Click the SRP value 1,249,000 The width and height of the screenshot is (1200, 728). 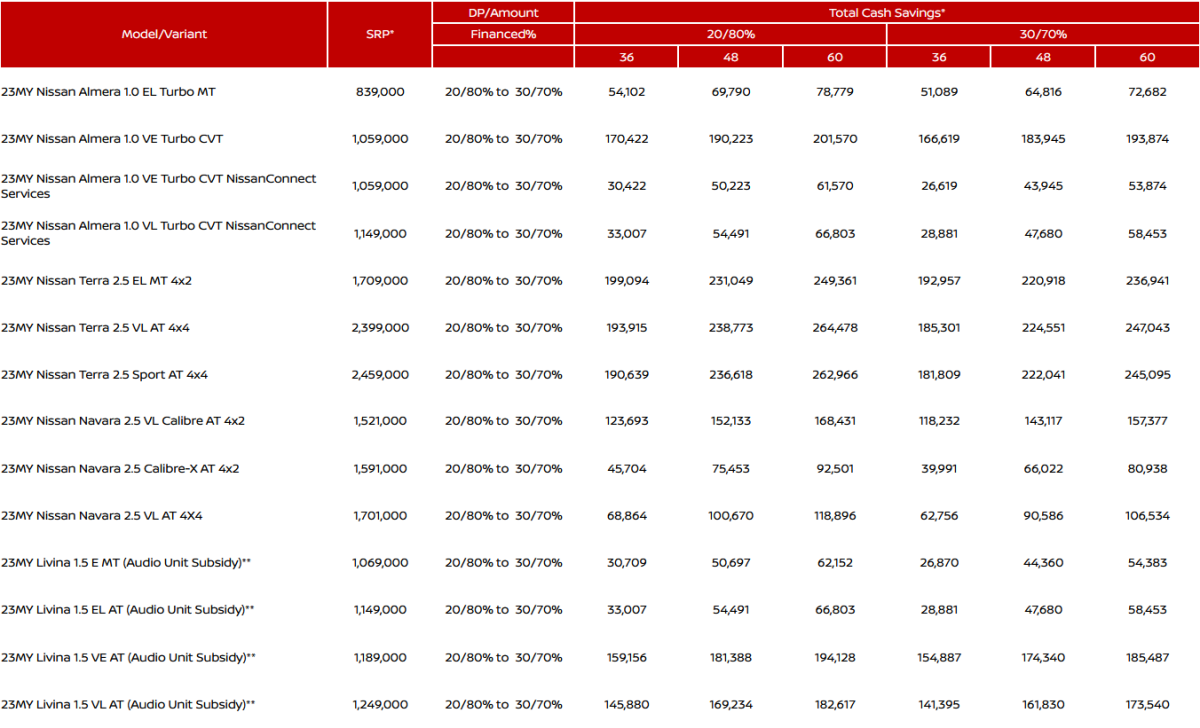click(x=380, y=704)
